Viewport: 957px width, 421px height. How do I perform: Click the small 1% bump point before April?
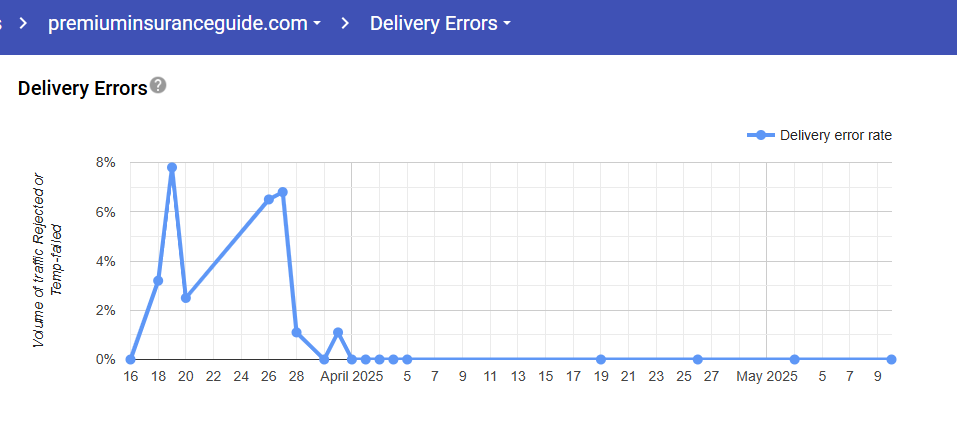[x=338, y=332]
